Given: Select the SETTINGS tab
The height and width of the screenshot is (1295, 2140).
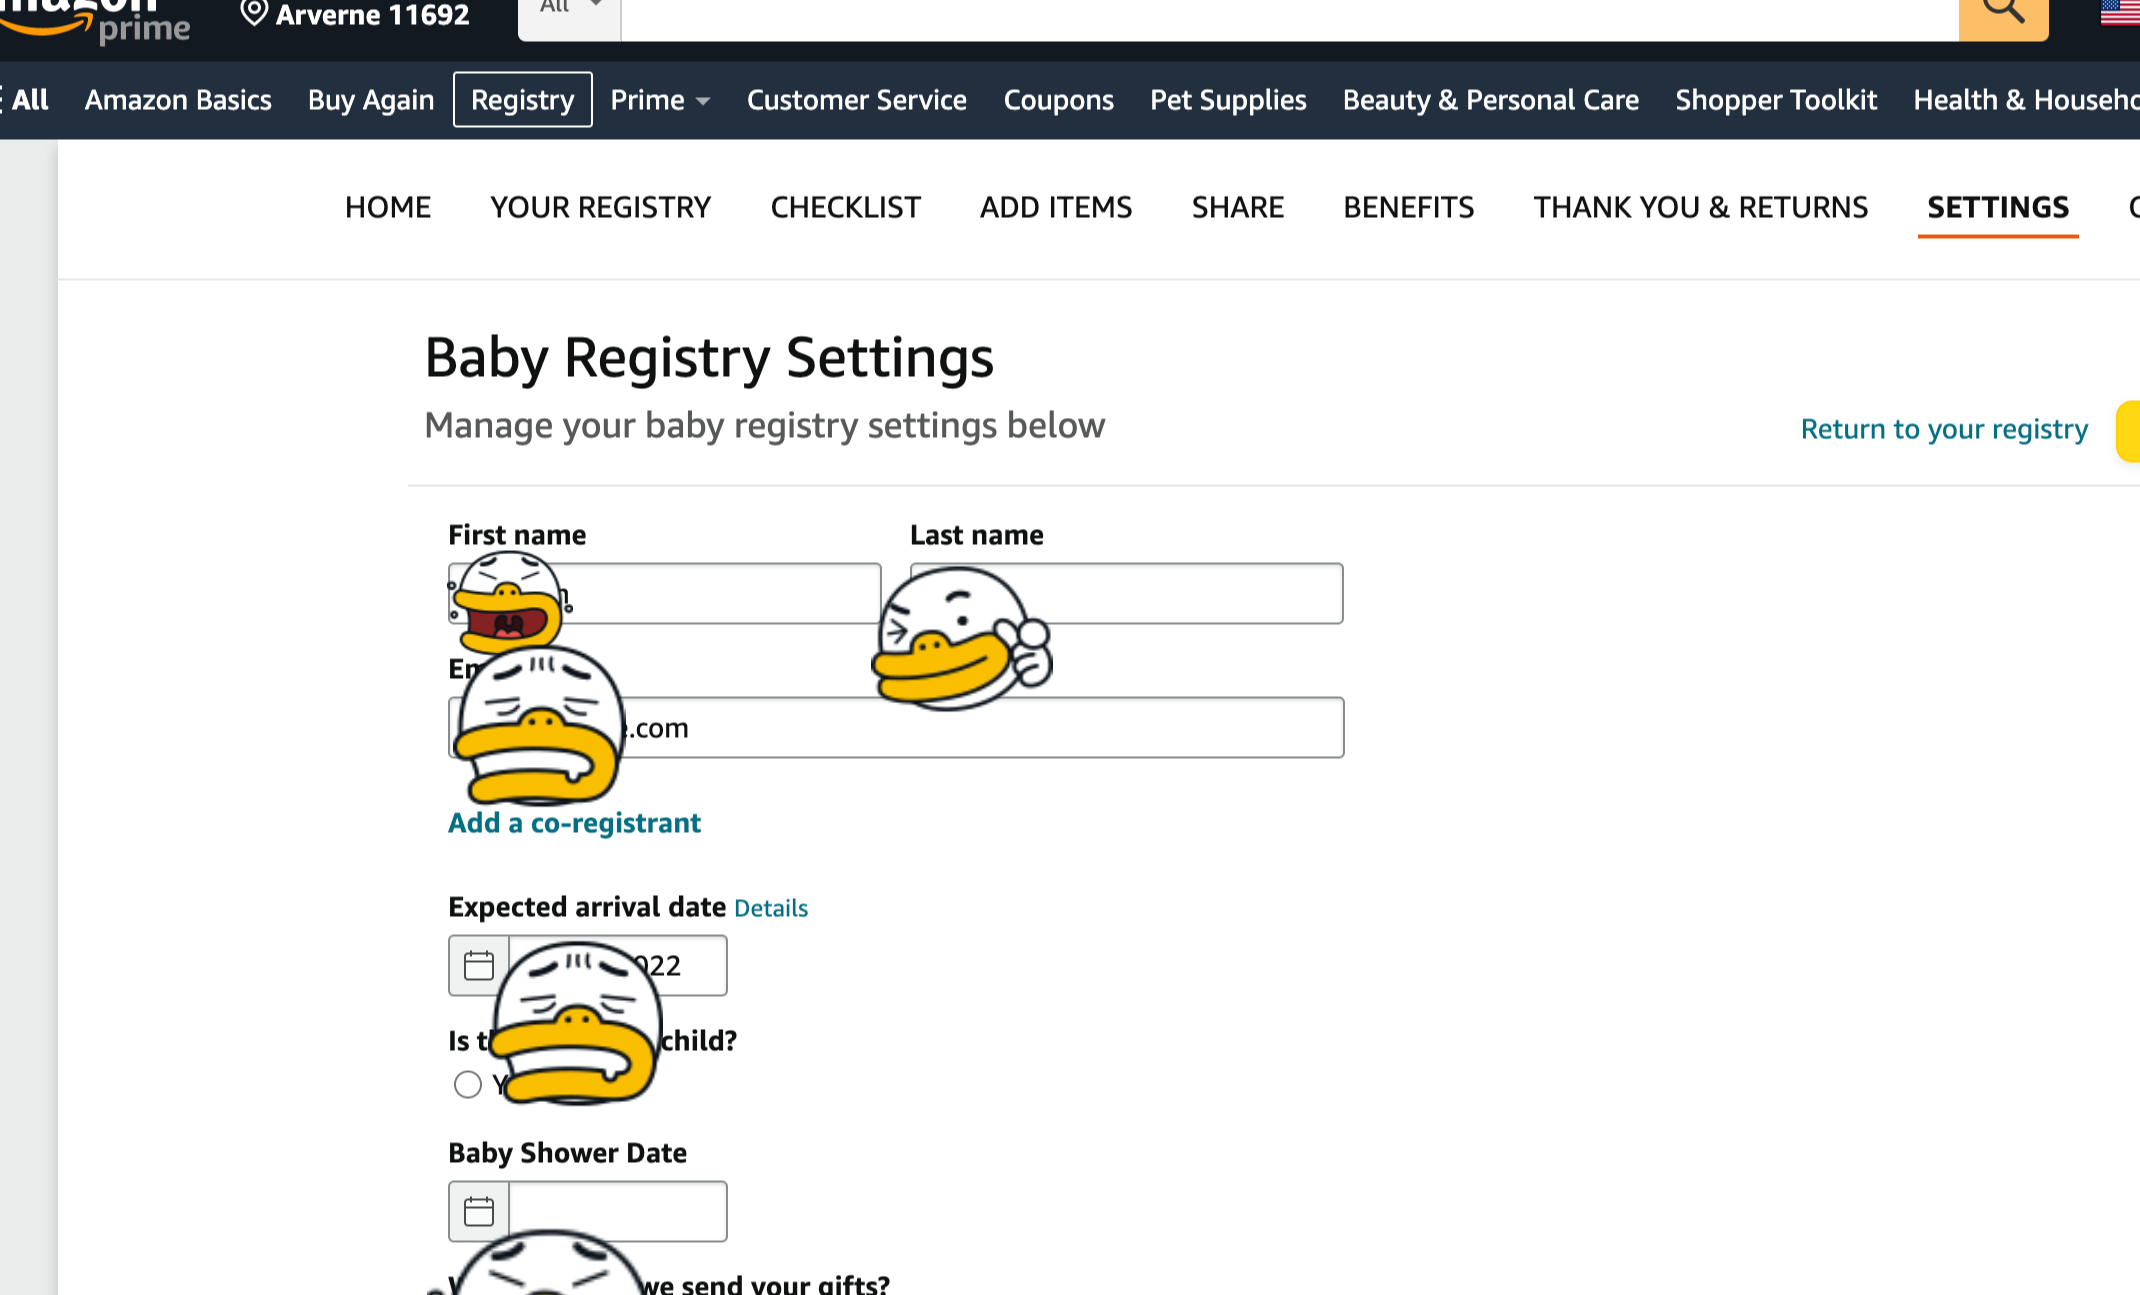Looking at the screenshot, I should click(x=1998, y=207).
